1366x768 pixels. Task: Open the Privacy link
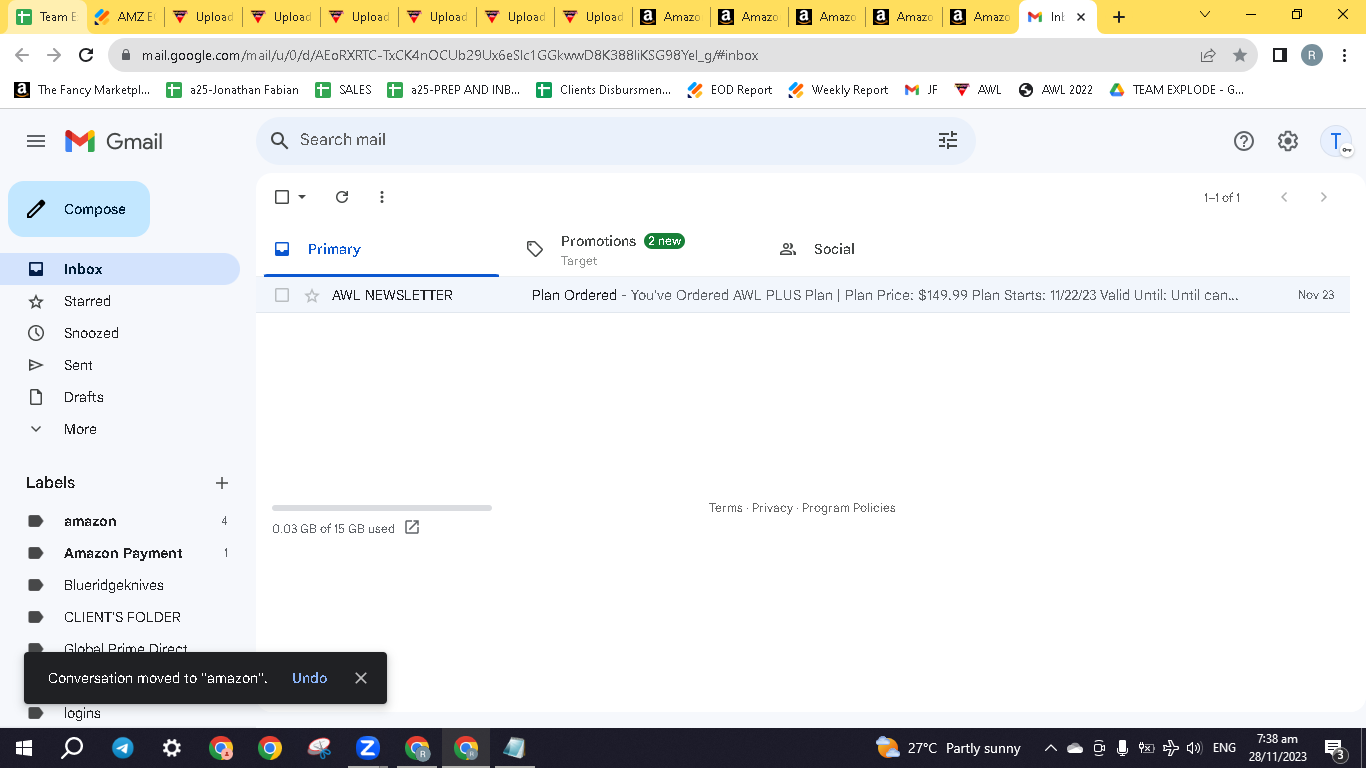772,508
